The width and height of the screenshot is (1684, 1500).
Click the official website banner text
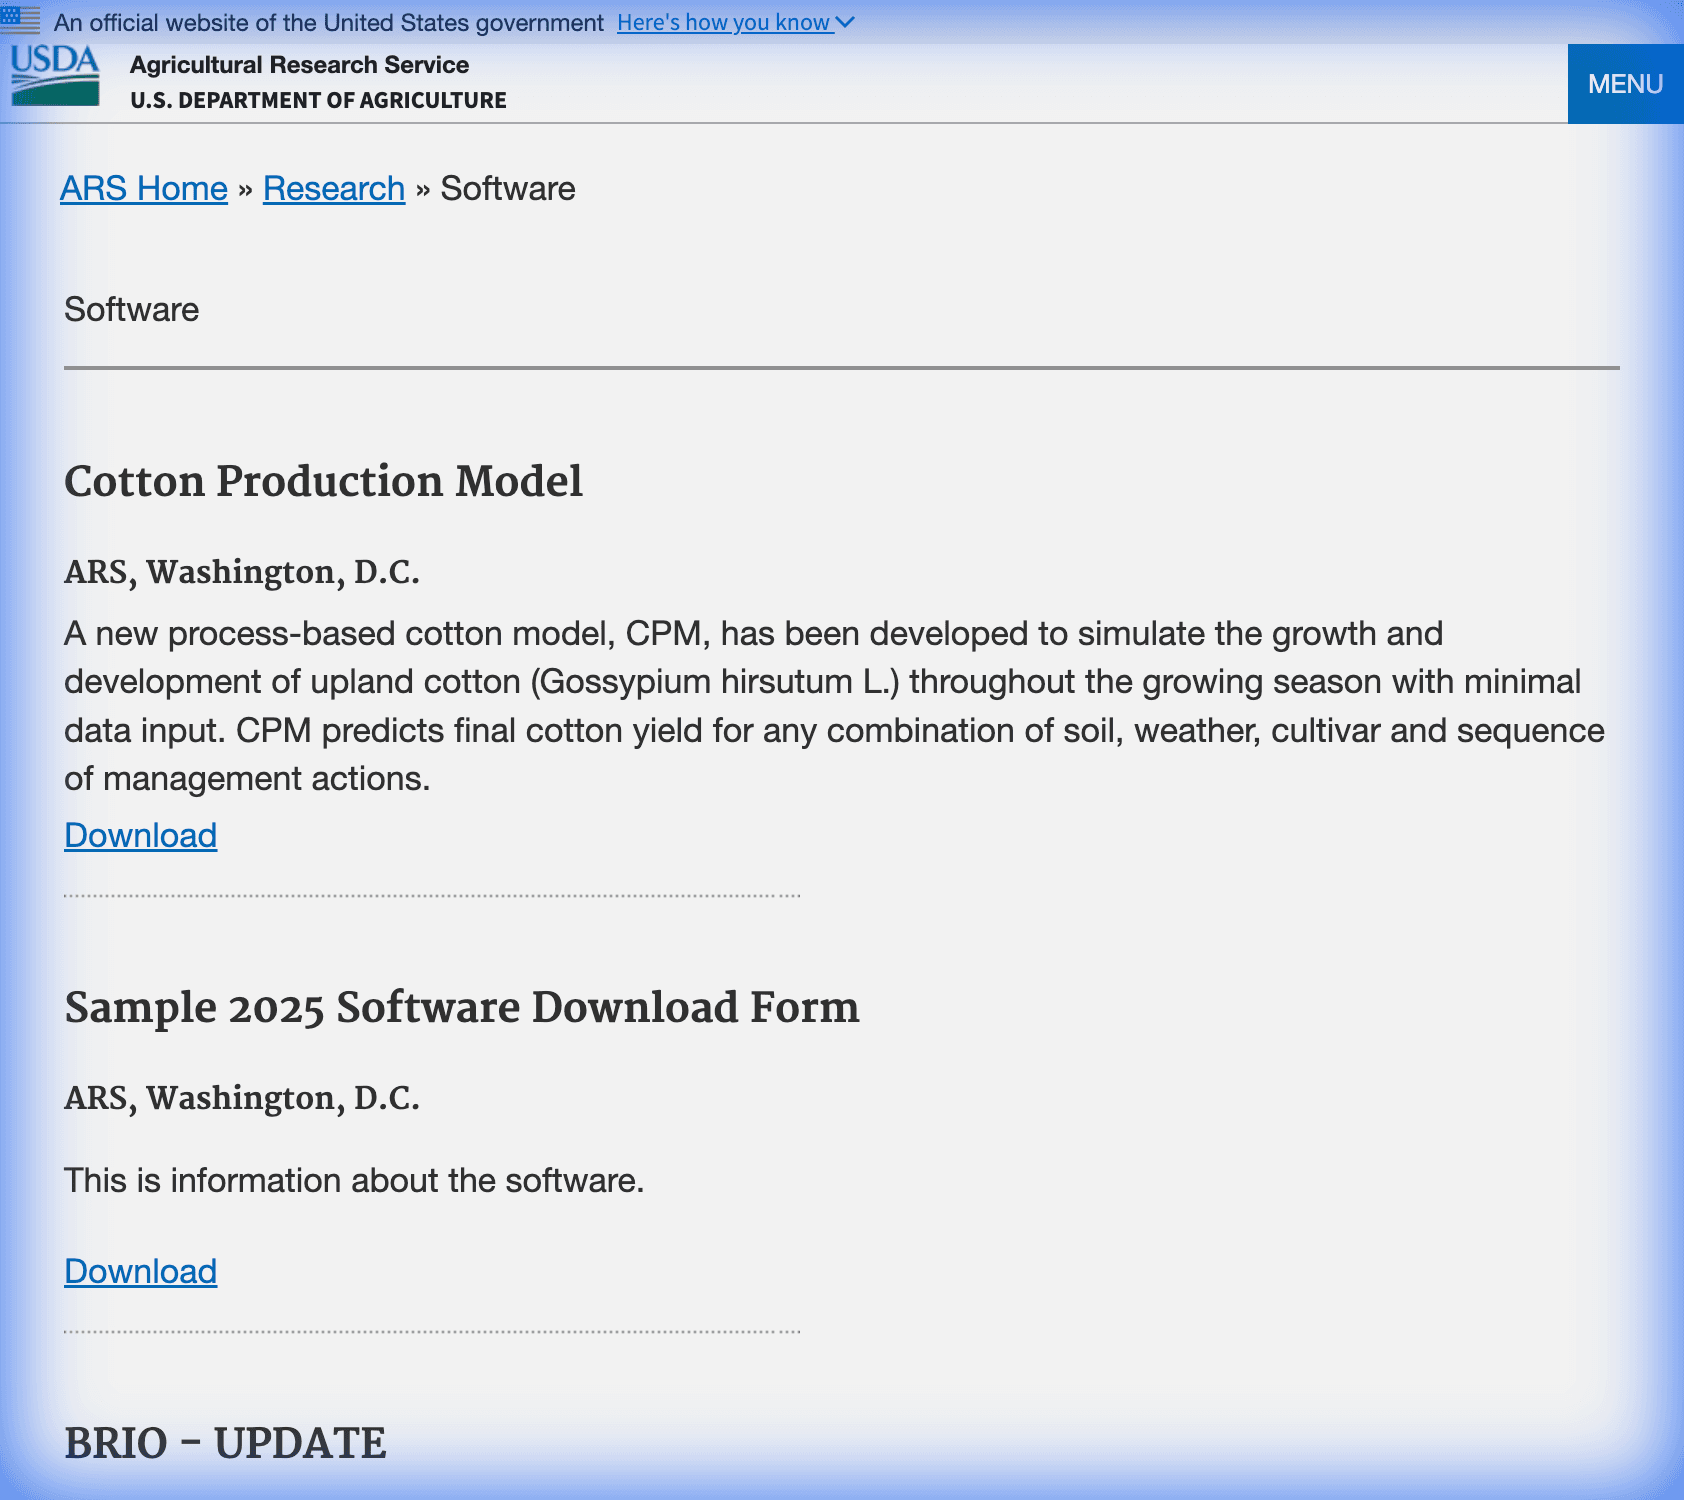tap(329, 22)
